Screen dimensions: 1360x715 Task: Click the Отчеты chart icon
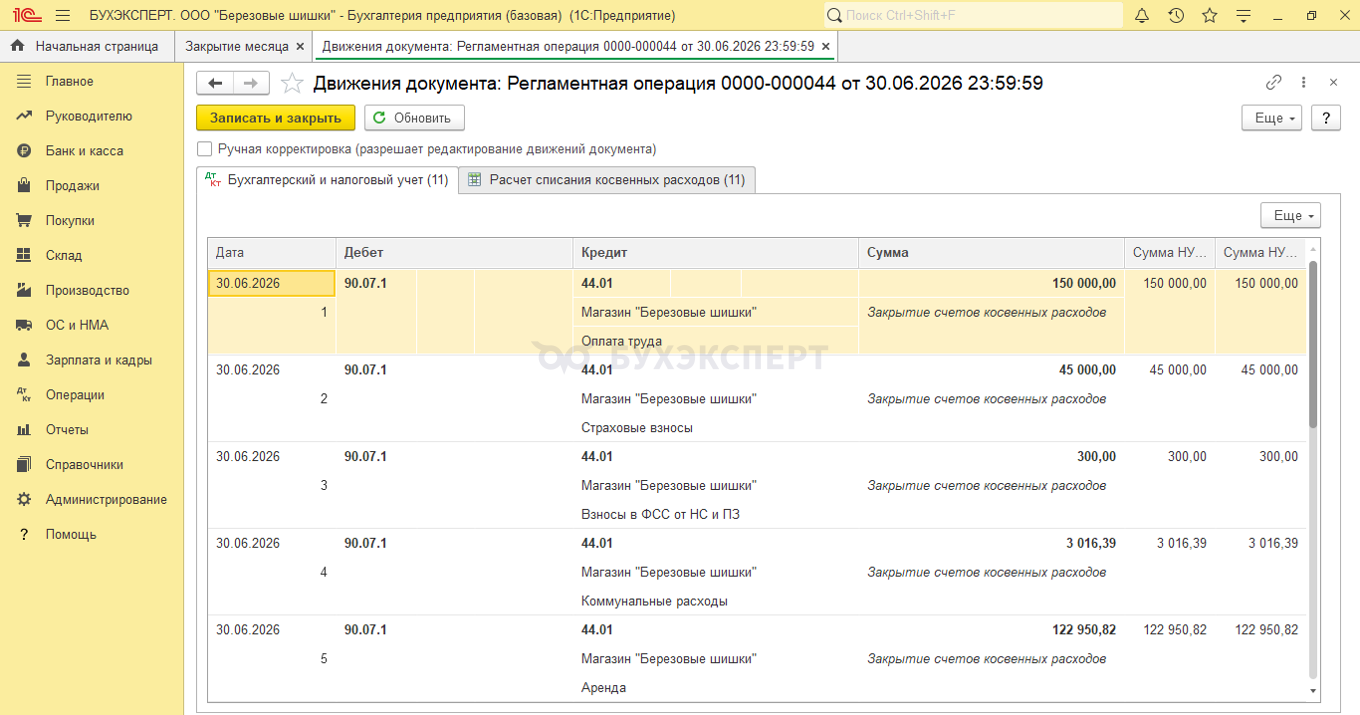(24, 430)
